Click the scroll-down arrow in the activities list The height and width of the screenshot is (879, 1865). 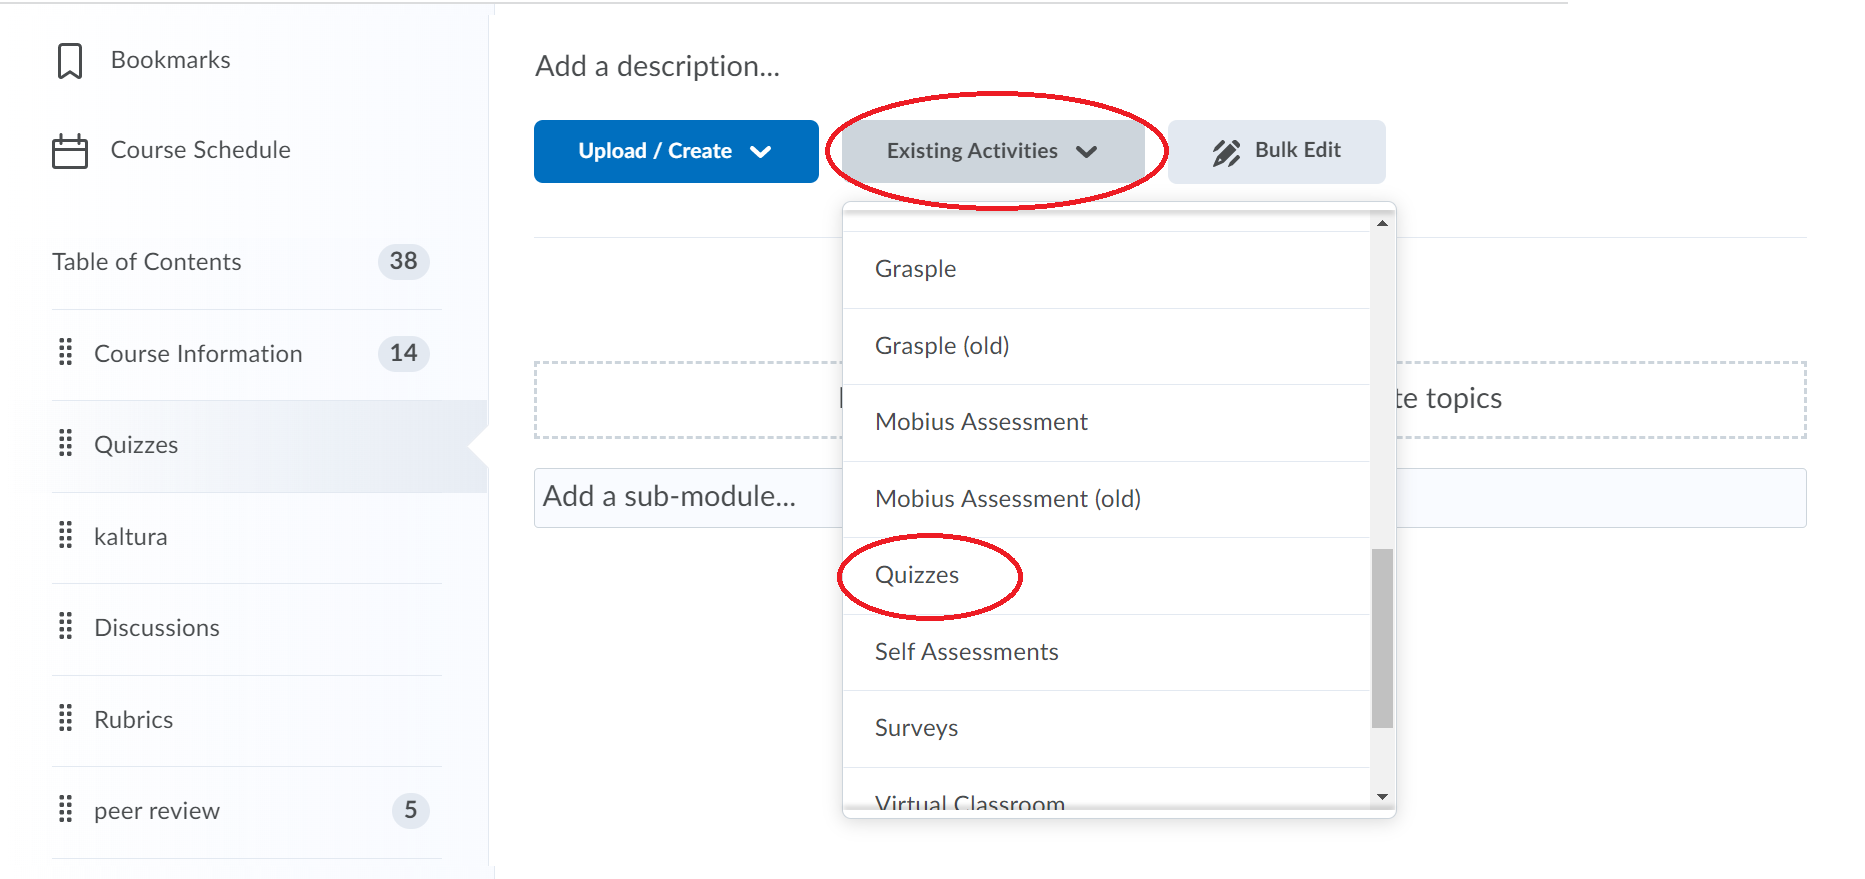(1382, 798)
